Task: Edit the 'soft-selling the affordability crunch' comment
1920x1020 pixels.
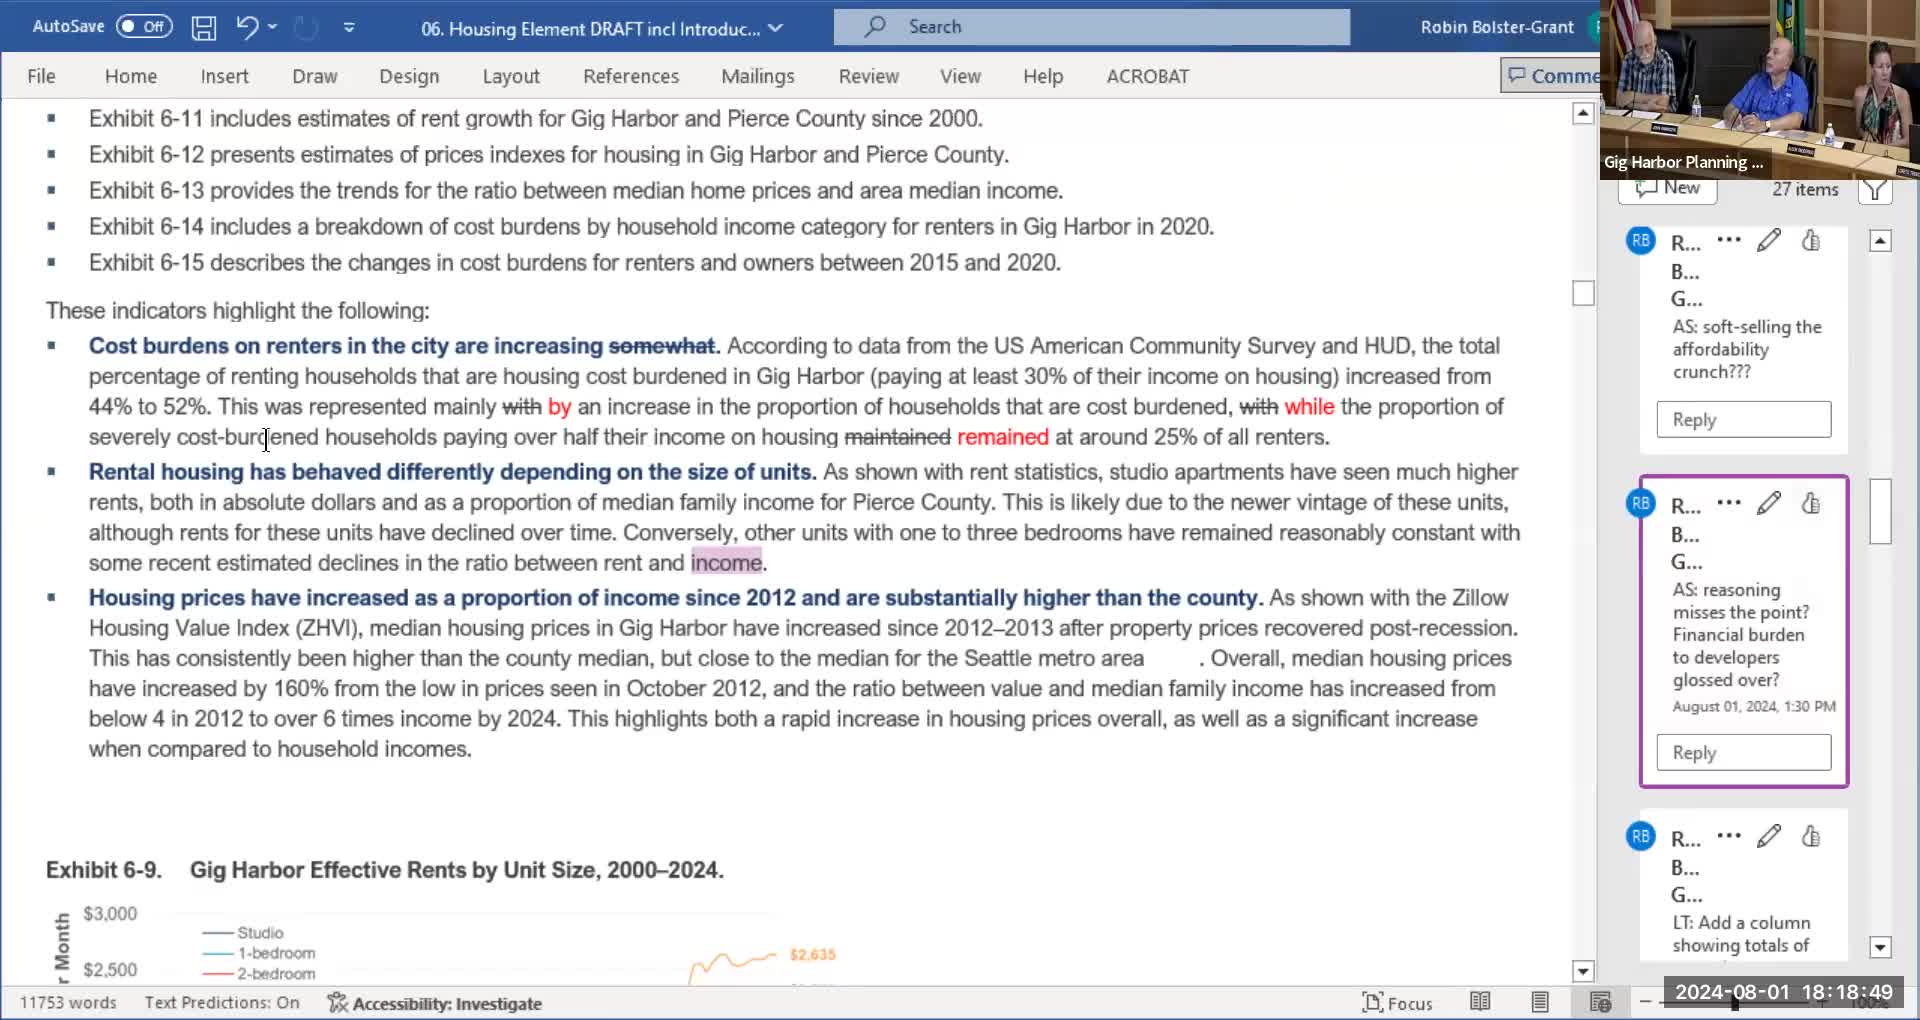Action: 1769,240
